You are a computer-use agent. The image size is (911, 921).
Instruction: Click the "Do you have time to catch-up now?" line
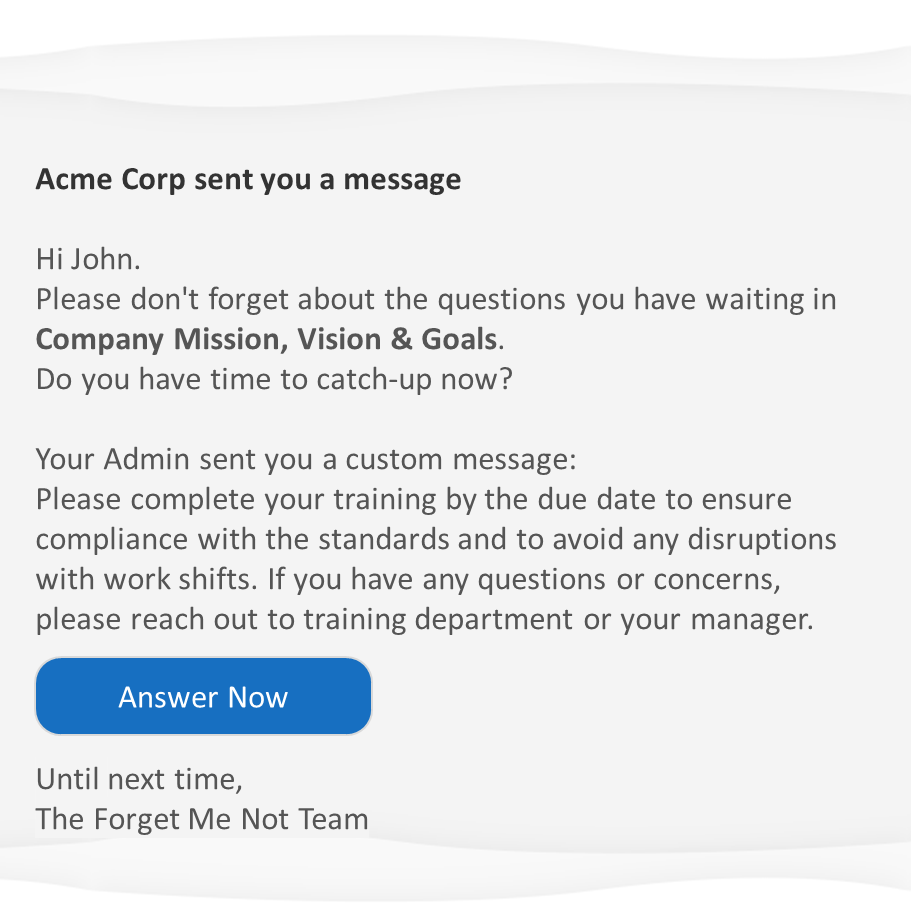pos(273,380)
